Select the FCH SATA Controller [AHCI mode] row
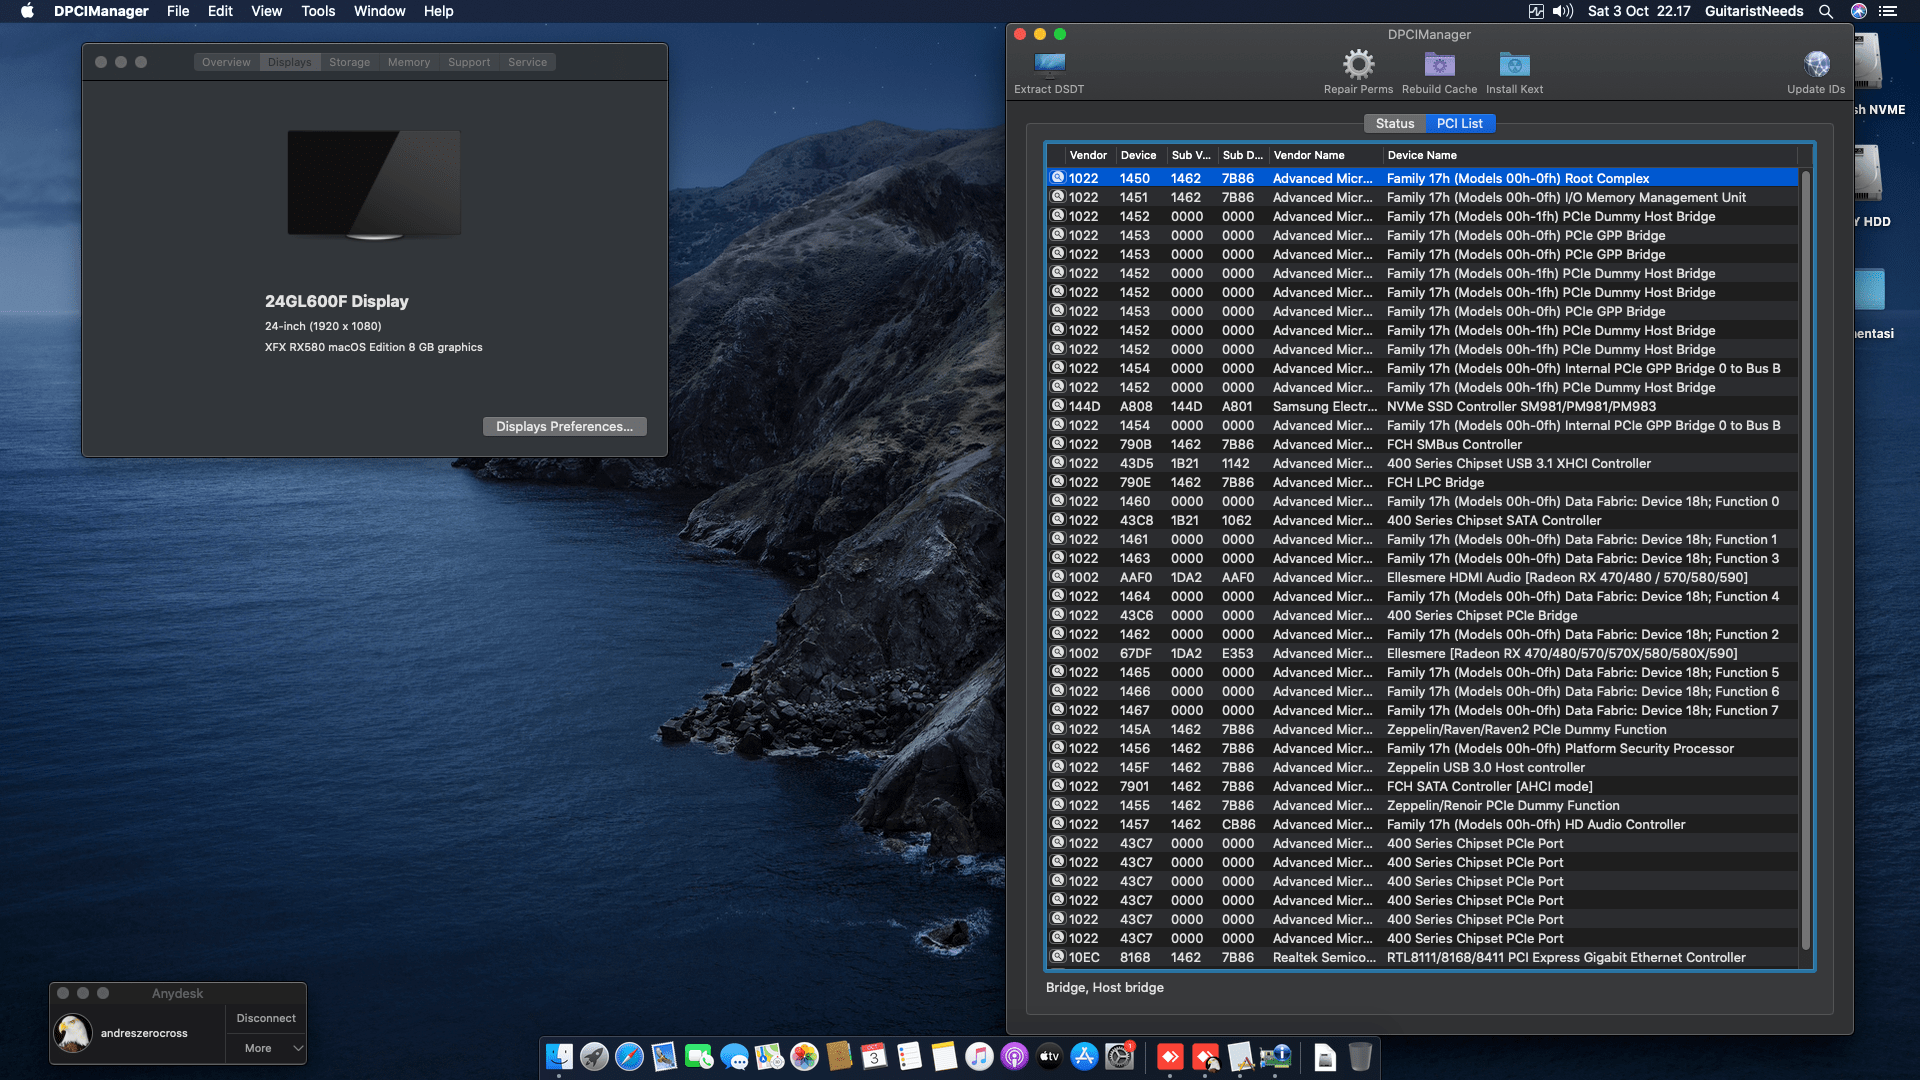 click(x=1423, y=786)
